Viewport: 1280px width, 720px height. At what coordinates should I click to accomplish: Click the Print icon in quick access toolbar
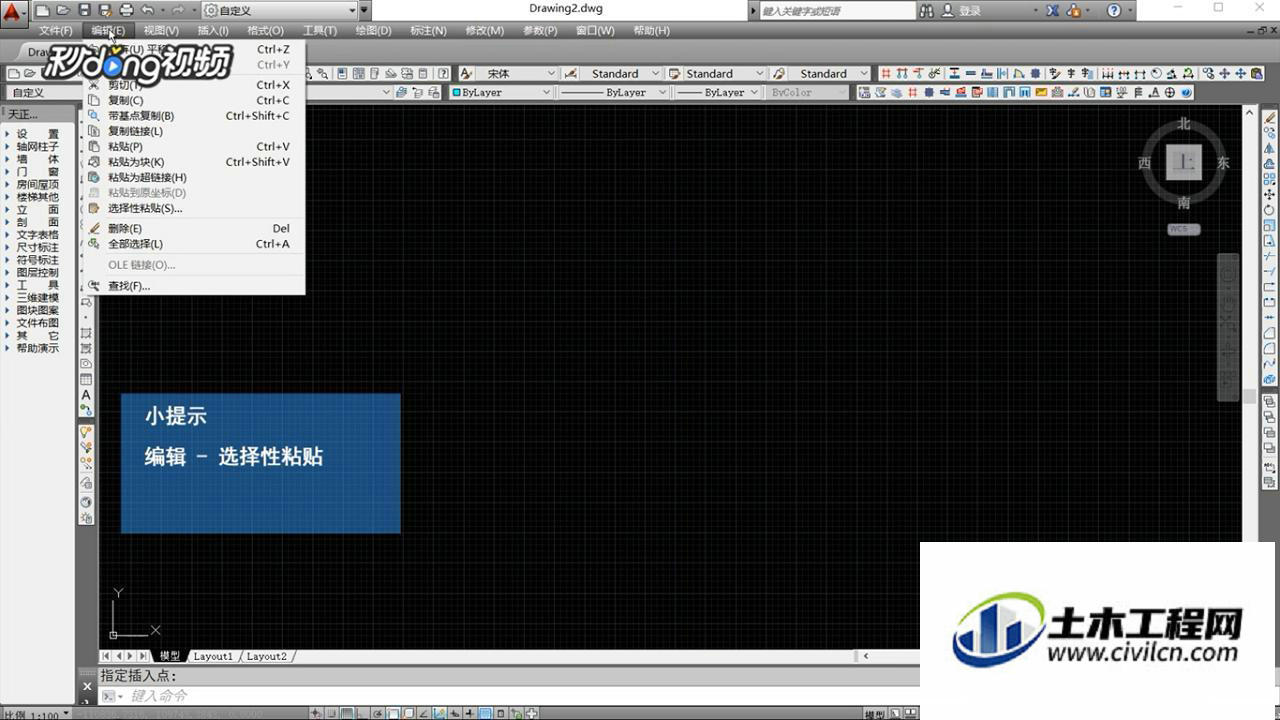click(x=126, y=10)
